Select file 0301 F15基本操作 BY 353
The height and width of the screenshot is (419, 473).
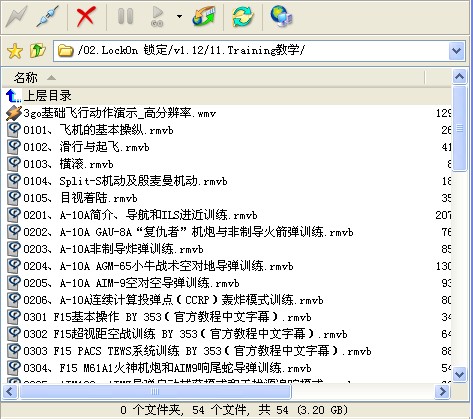click(x=167, y=317)
